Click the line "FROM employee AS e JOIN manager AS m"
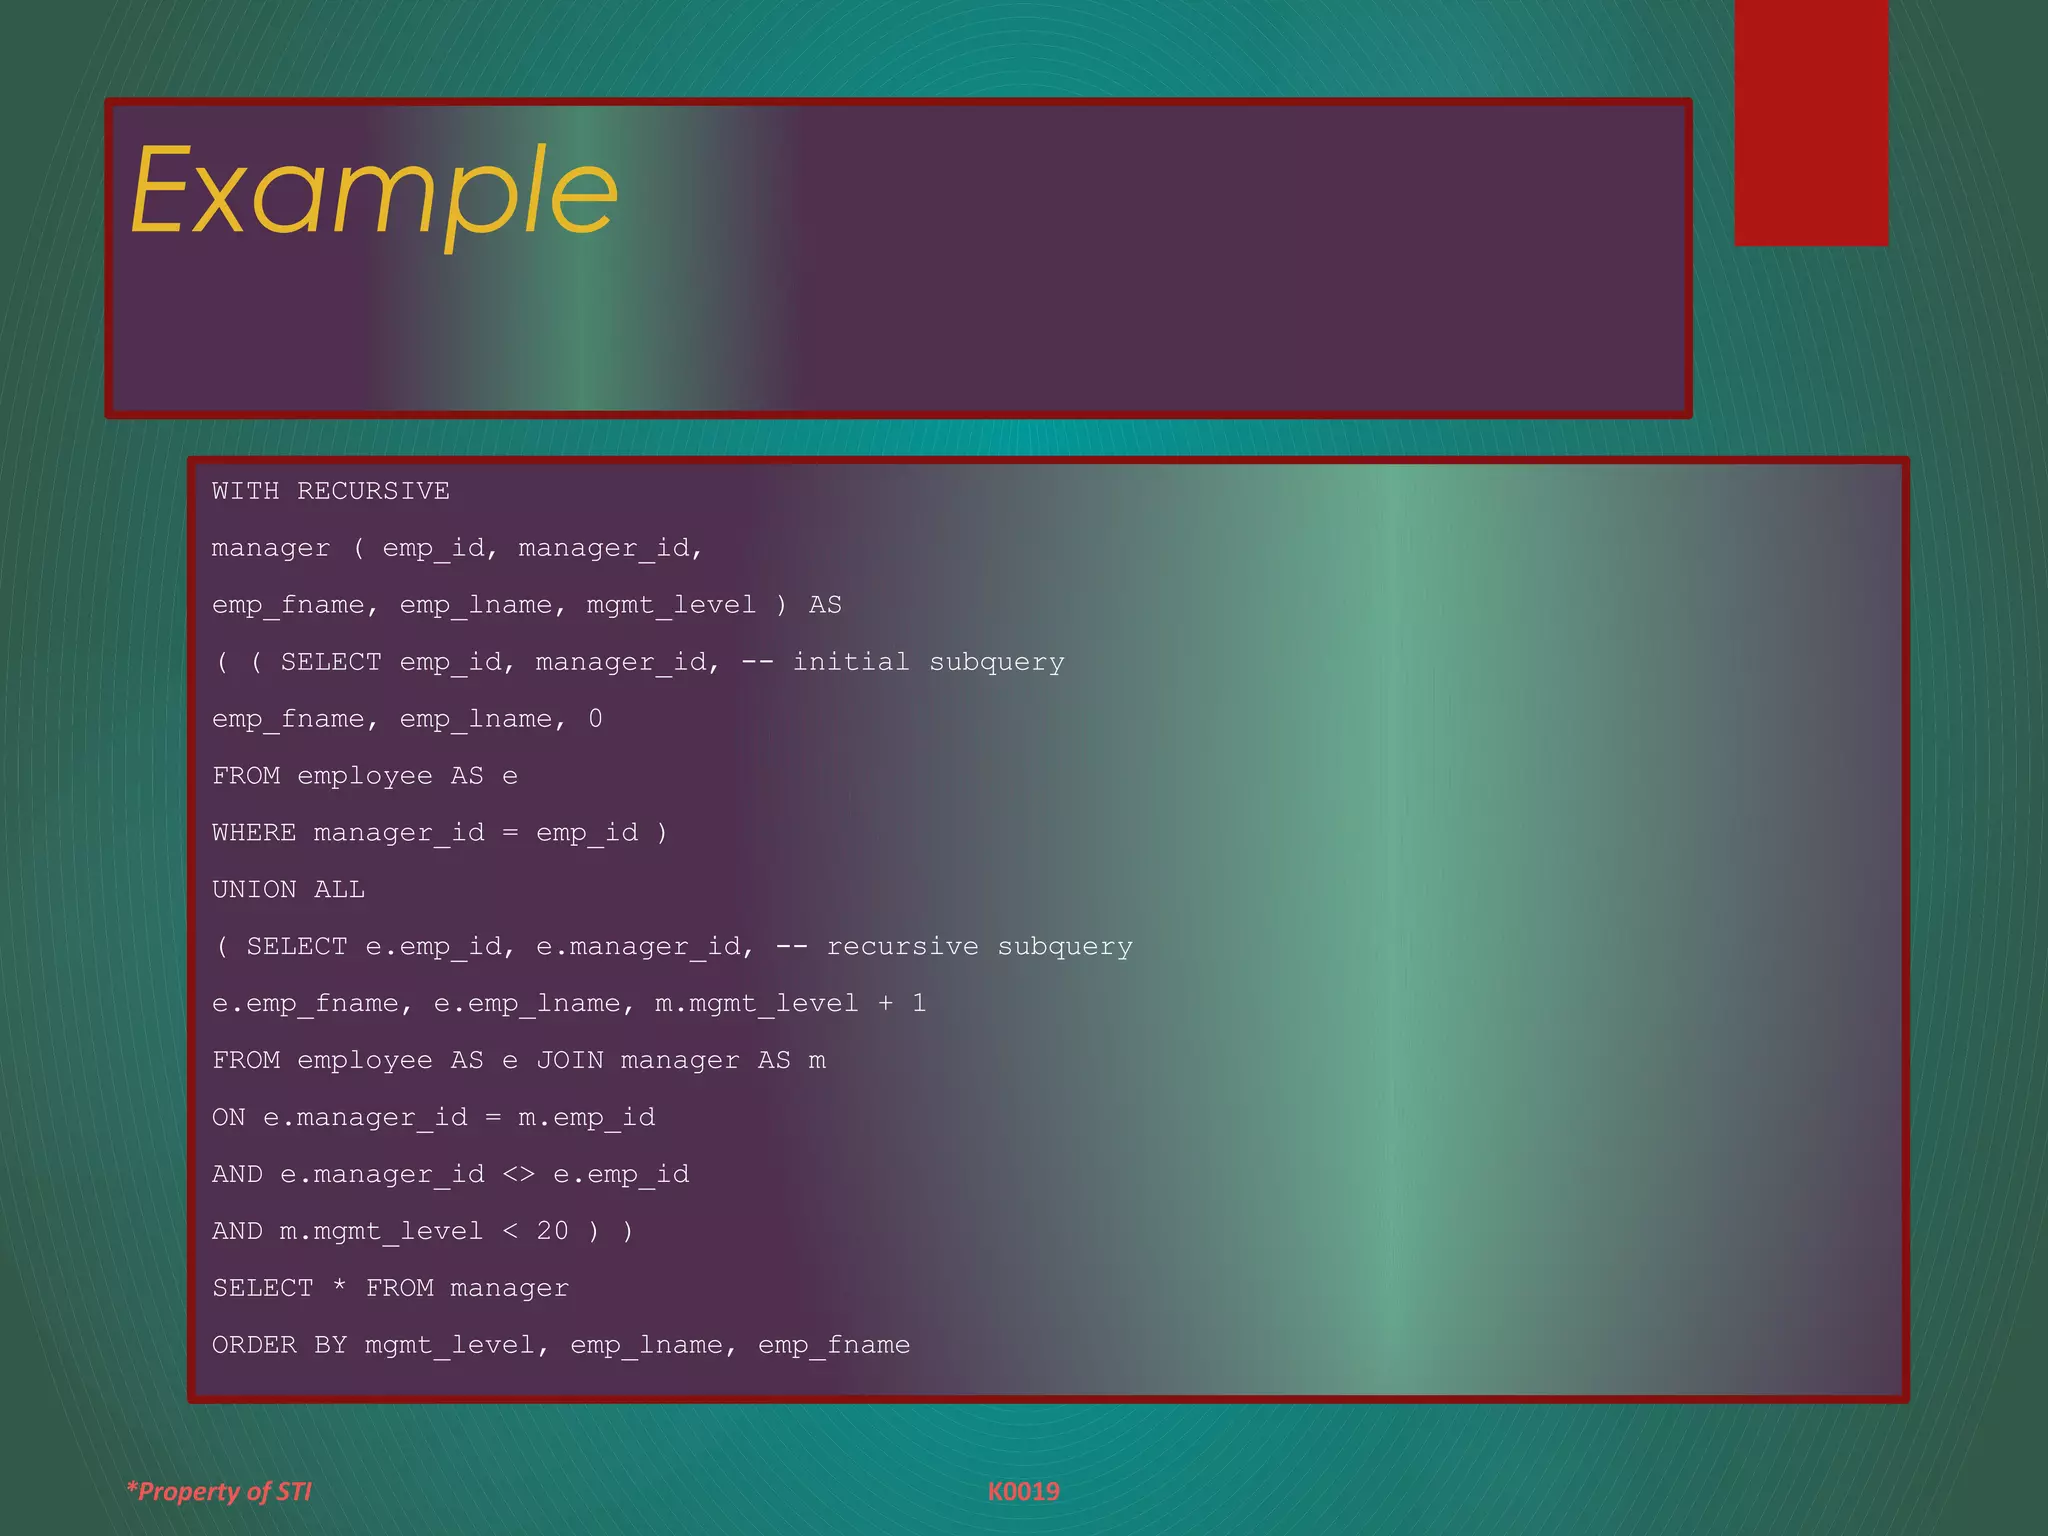 [519, 1060]
